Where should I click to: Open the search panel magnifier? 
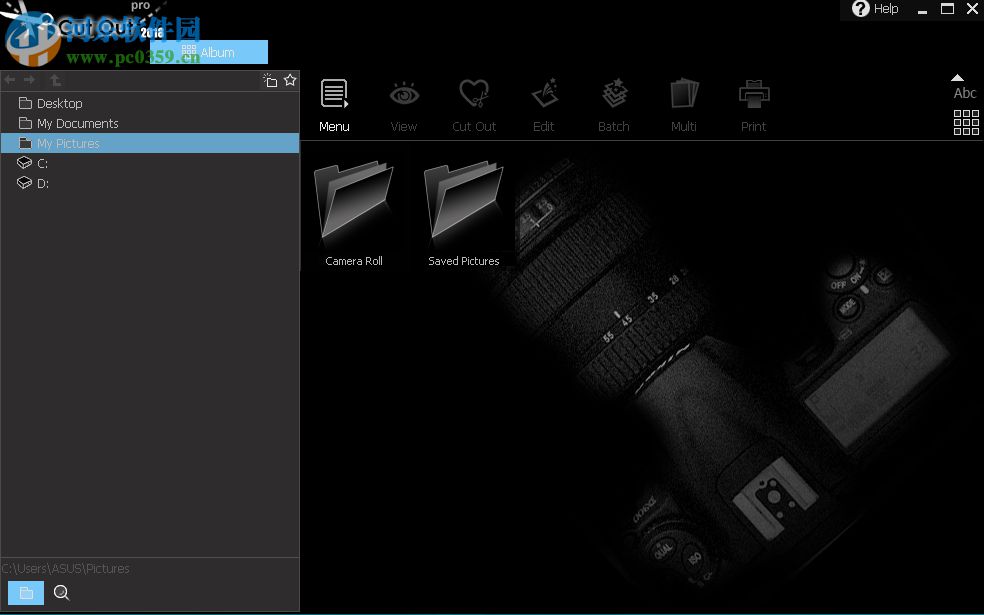point(62,592)
